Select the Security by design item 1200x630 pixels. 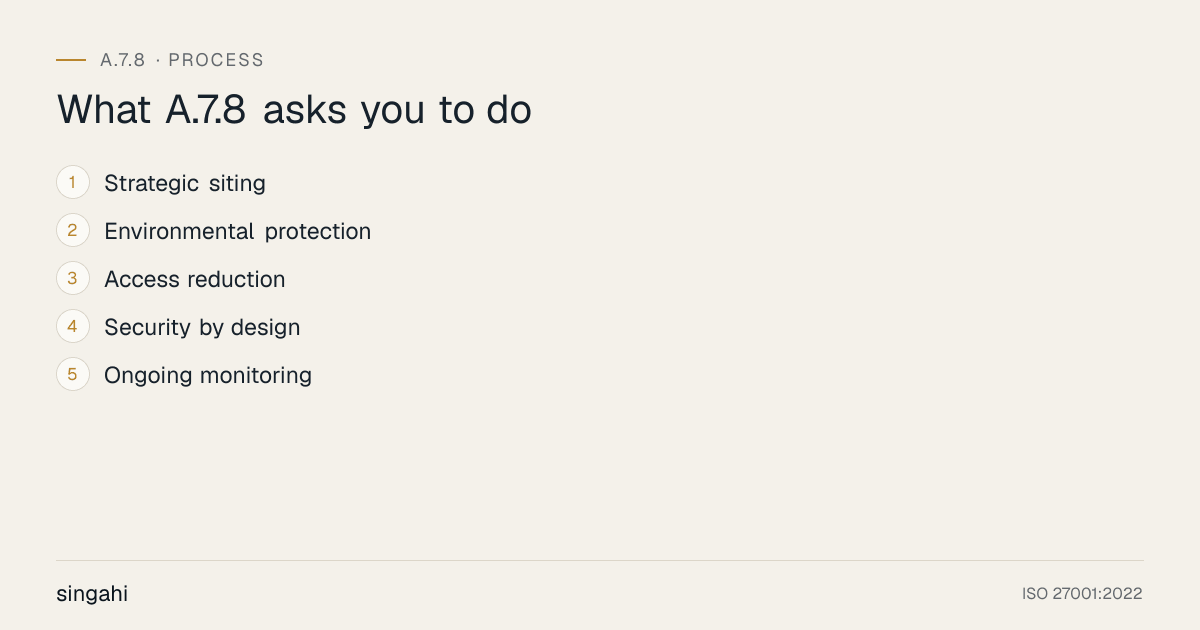point(202,327)
